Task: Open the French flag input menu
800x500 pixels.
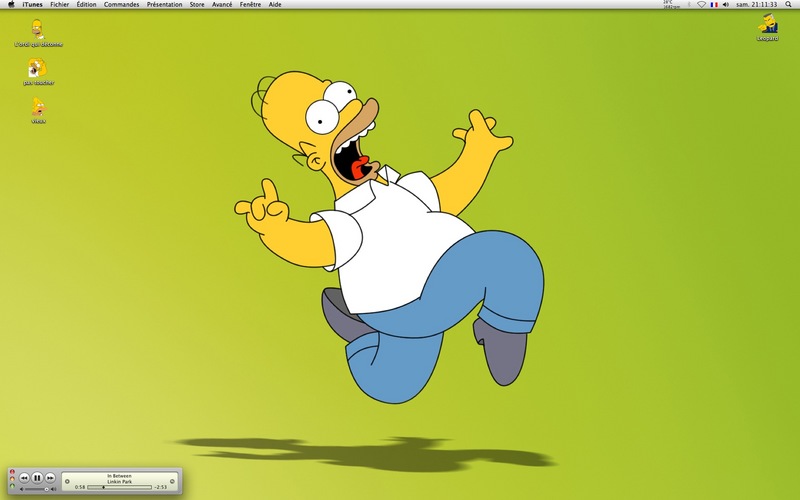Action: click(714, 5)
